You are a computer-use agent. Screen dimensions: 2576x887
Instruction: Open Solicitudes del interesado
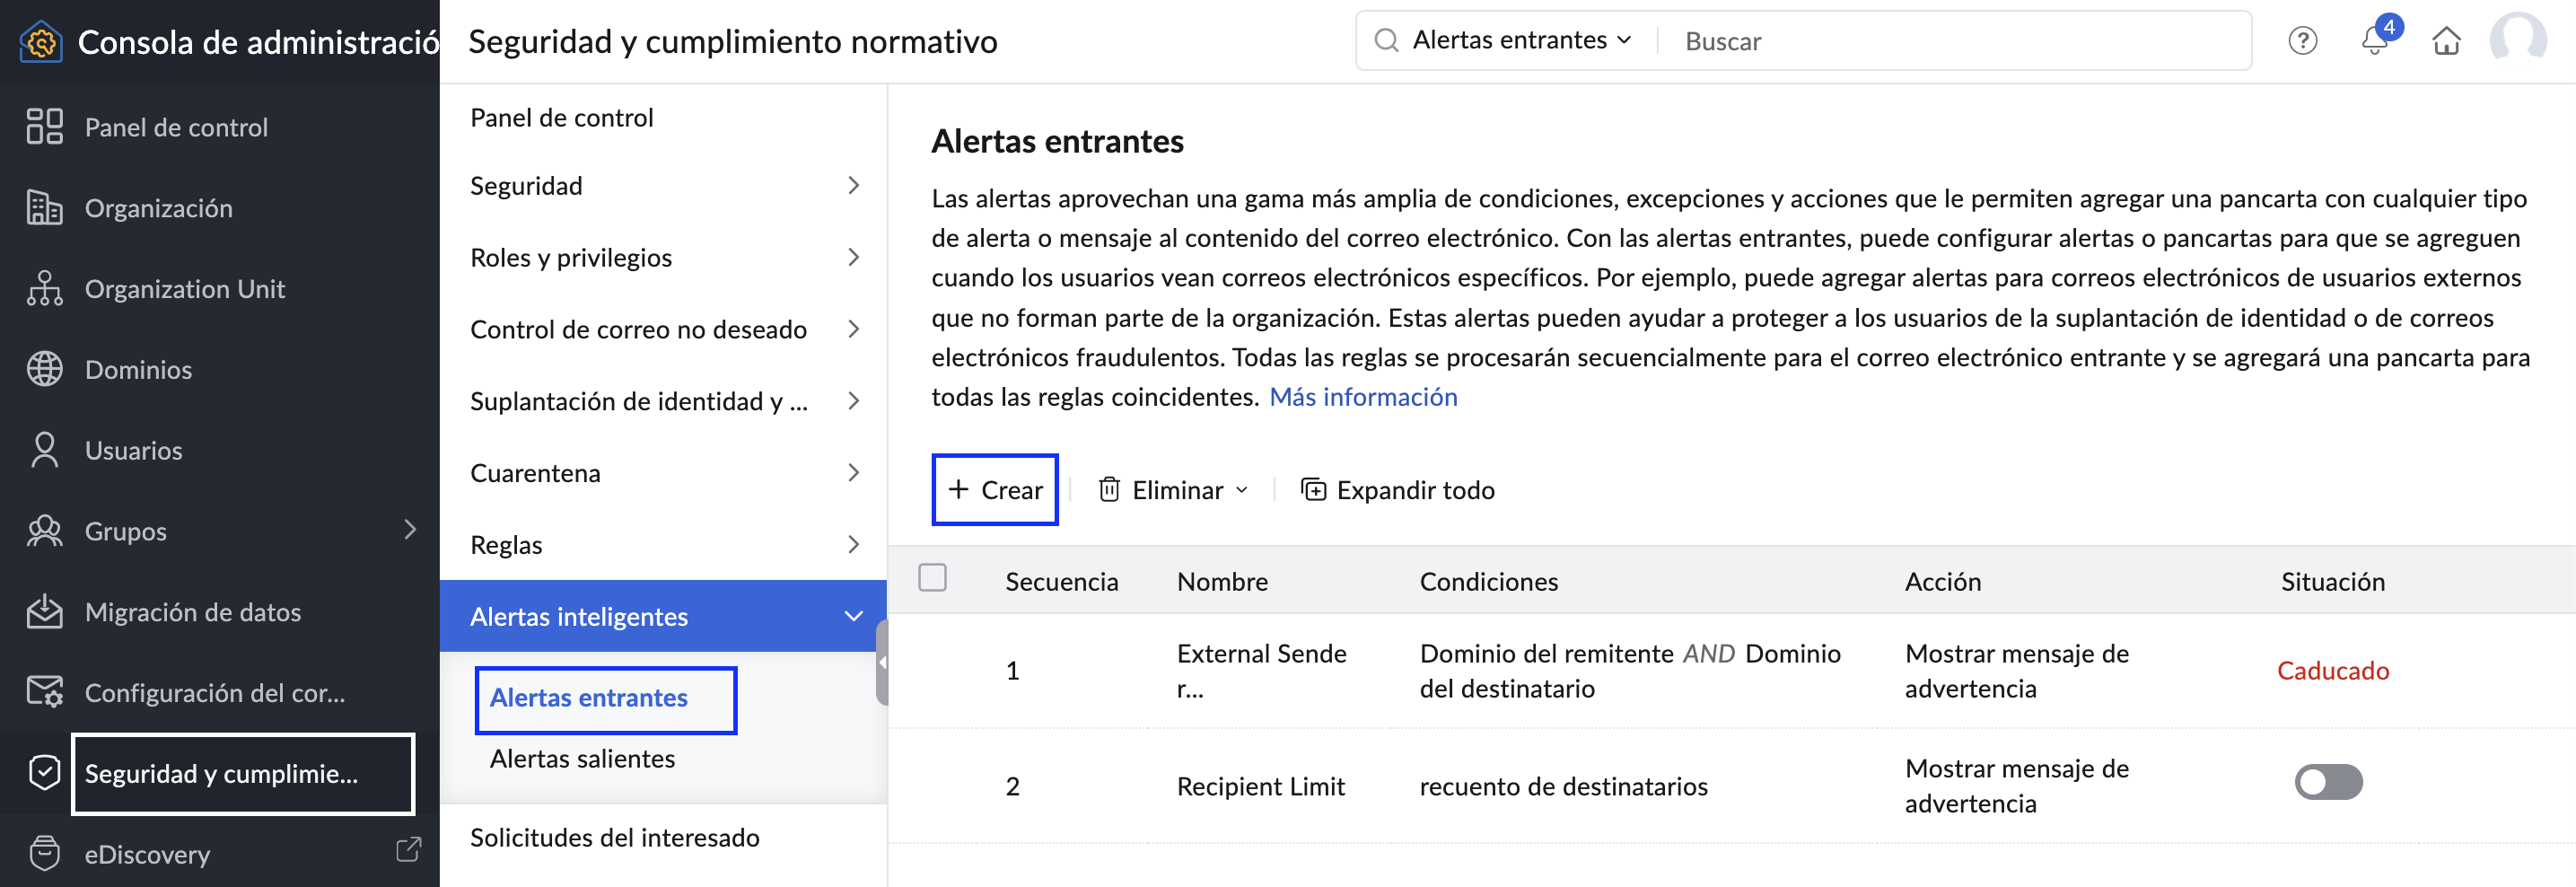click(x=615, y=839)
